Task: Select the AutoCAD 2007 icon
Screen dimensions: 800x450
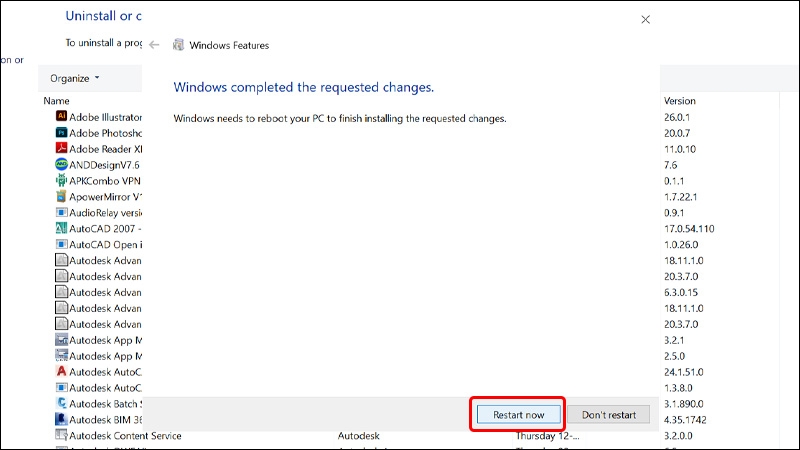Action: [61, 228]
